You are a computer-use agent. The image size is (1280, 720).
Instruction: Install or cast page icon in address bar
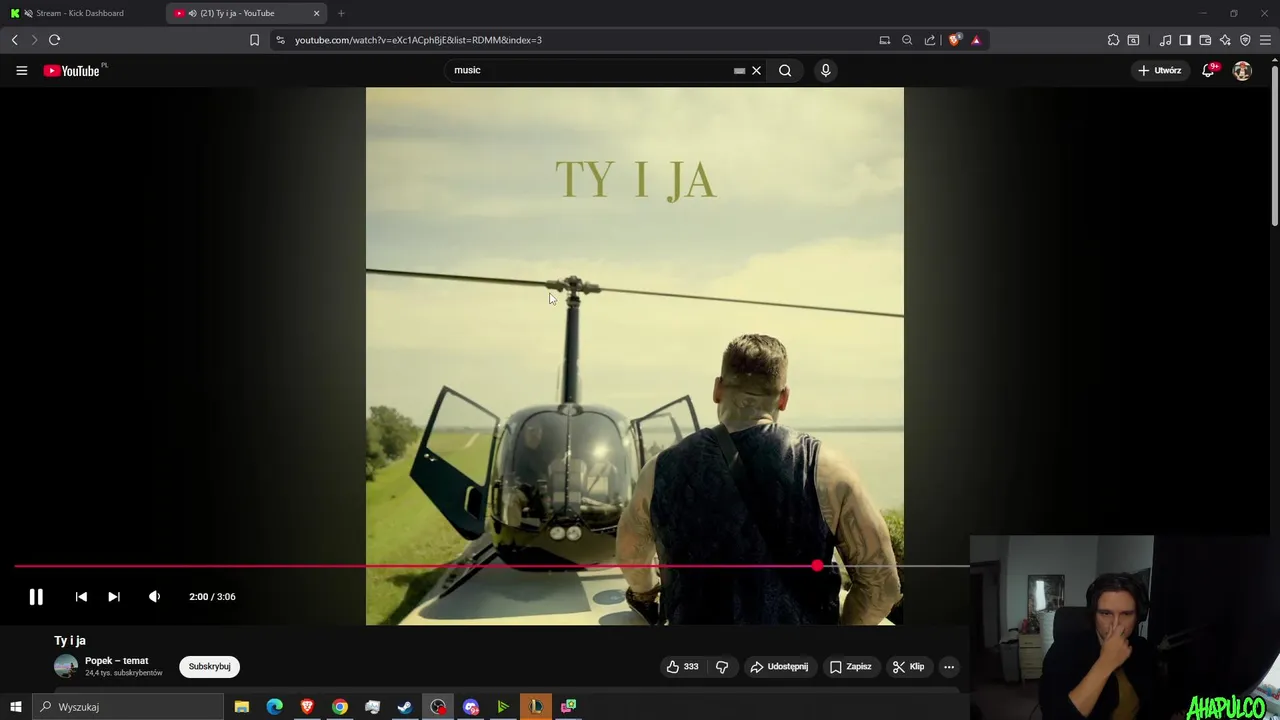[884, 40]
